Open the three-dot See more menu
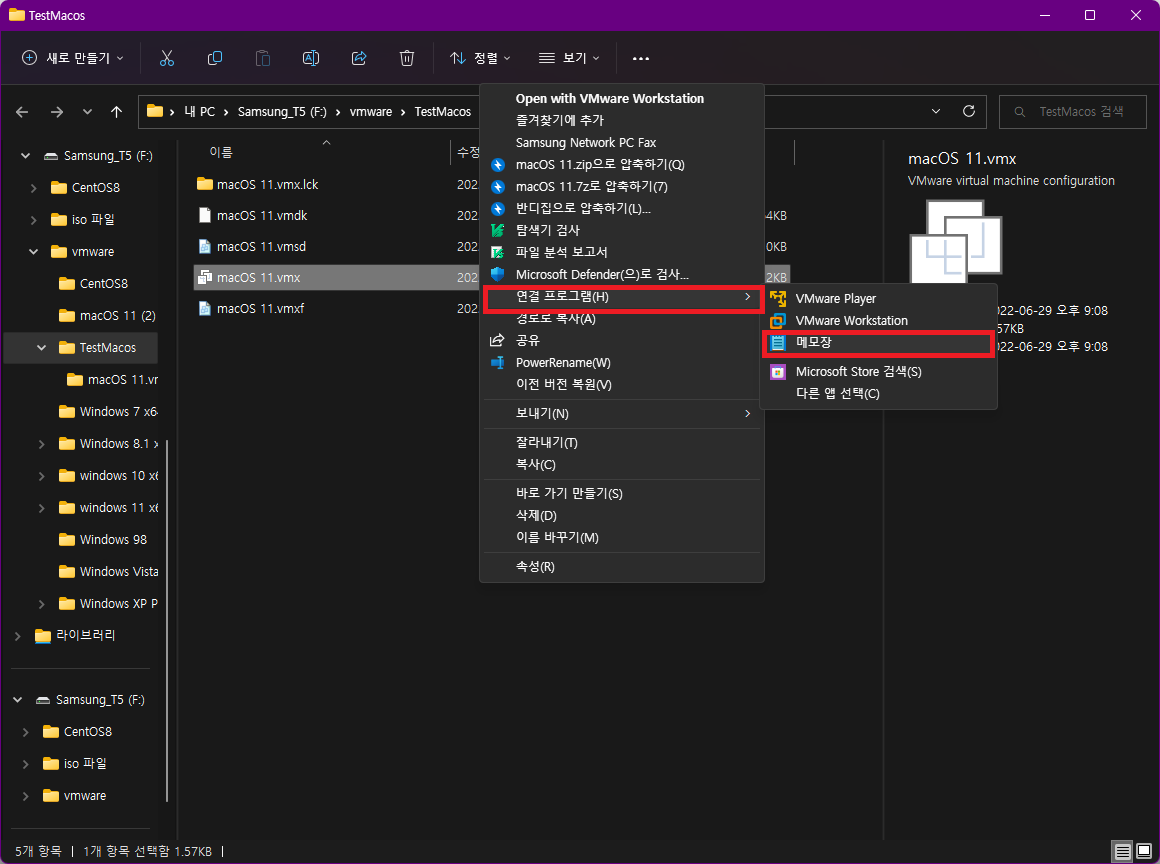 click(641, 58)
